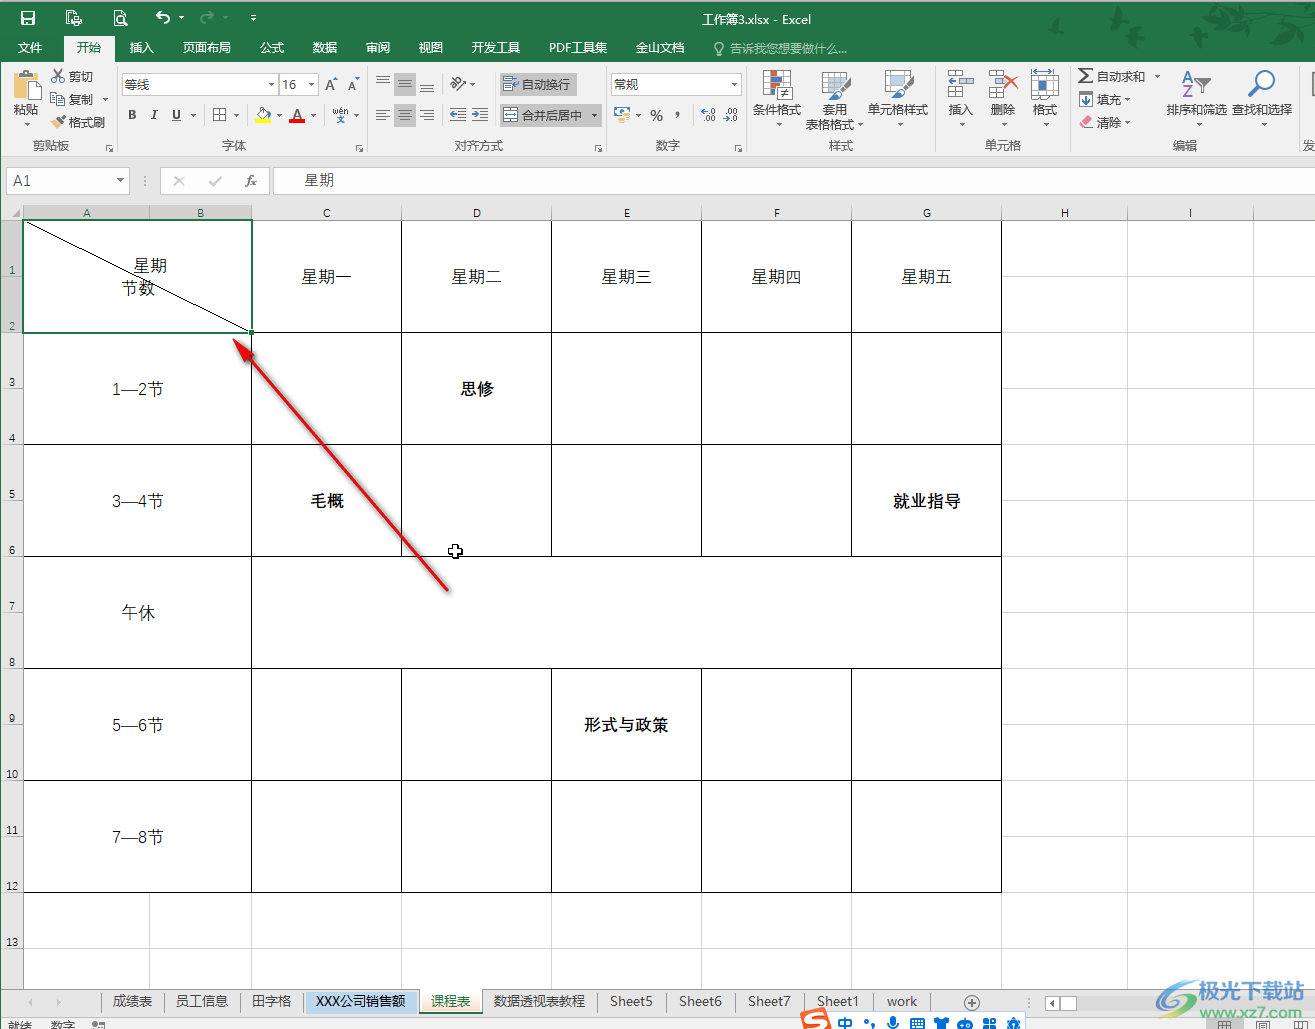Screen dimensions: 1315x1029
Task: Open the Merge and Center dropdown arrow
Action: coord(594,115)
